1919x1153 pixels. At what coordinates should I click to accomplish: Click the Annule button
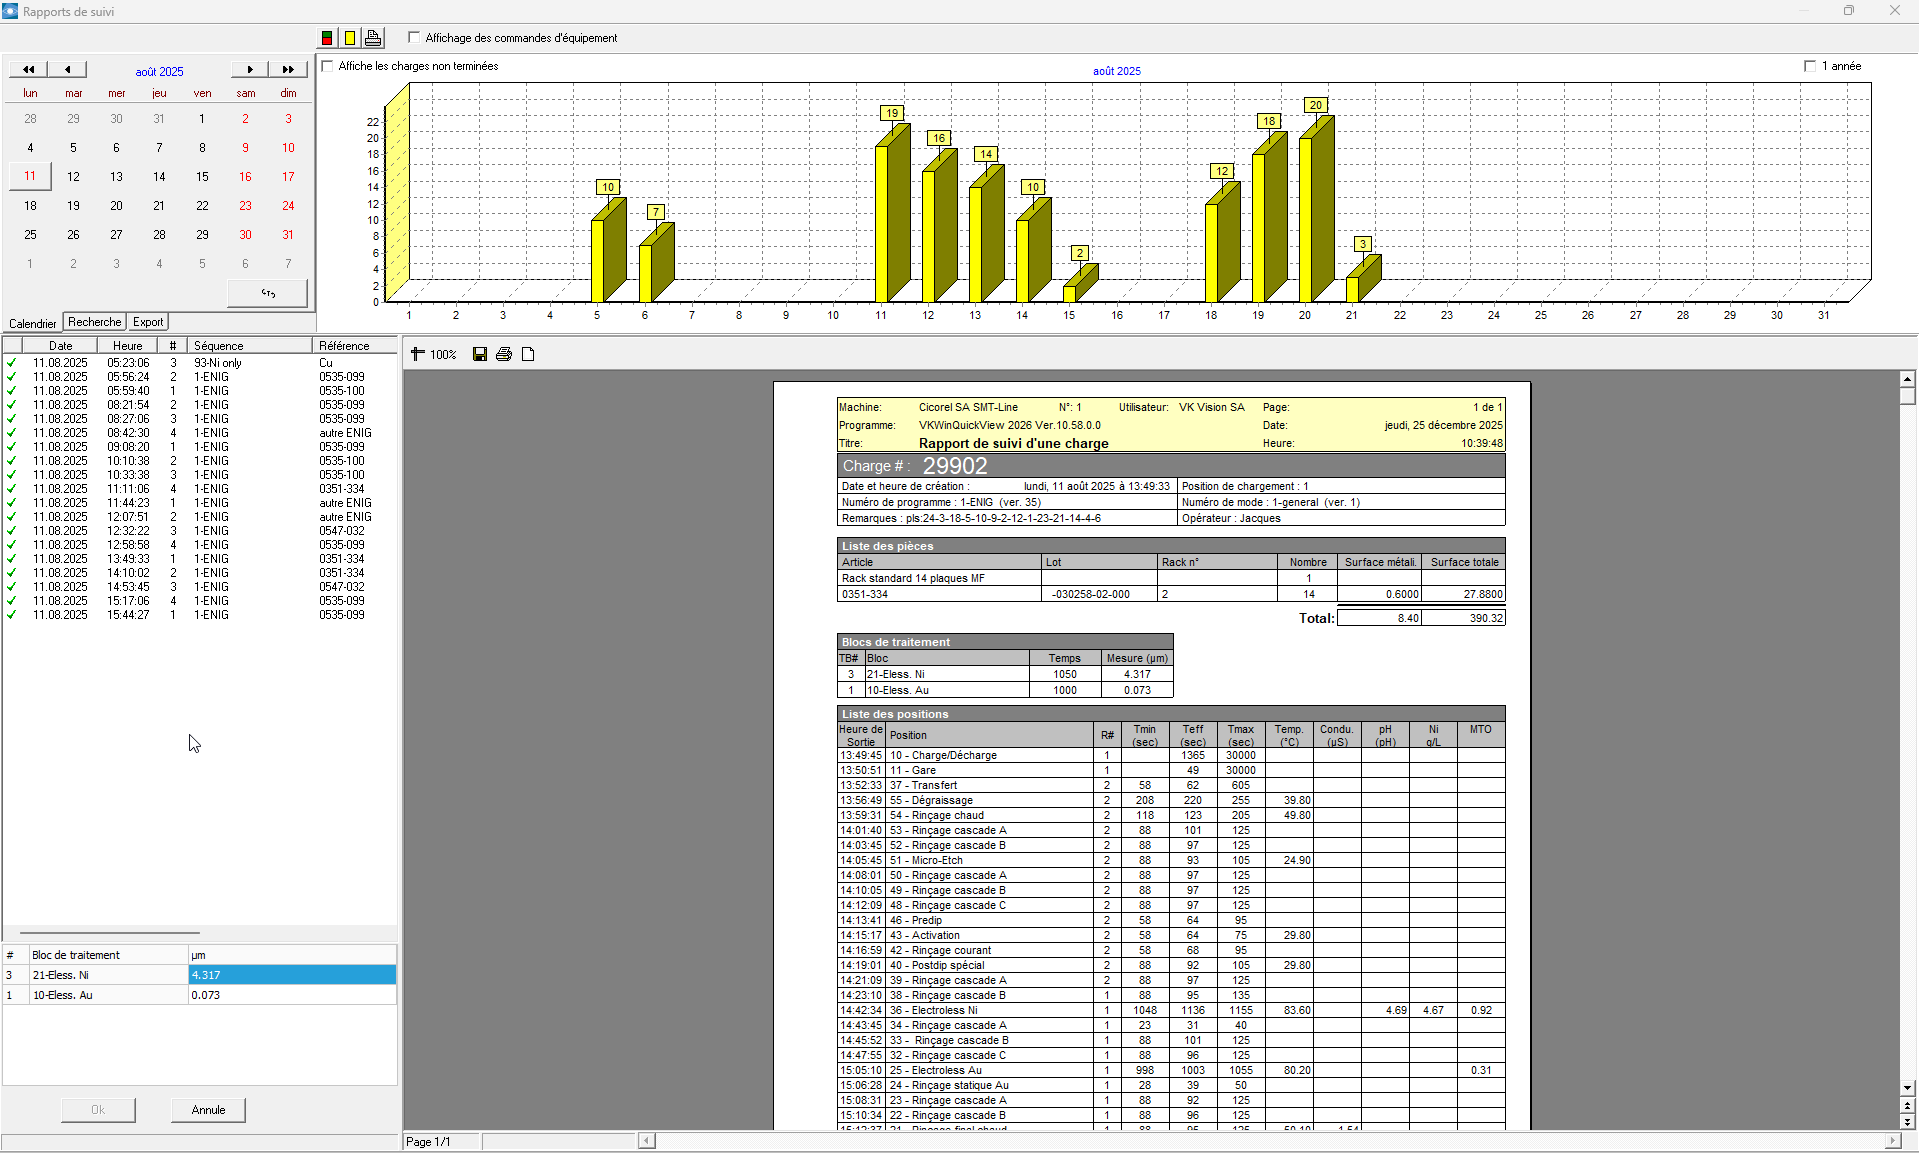[x=208, y=1110]
